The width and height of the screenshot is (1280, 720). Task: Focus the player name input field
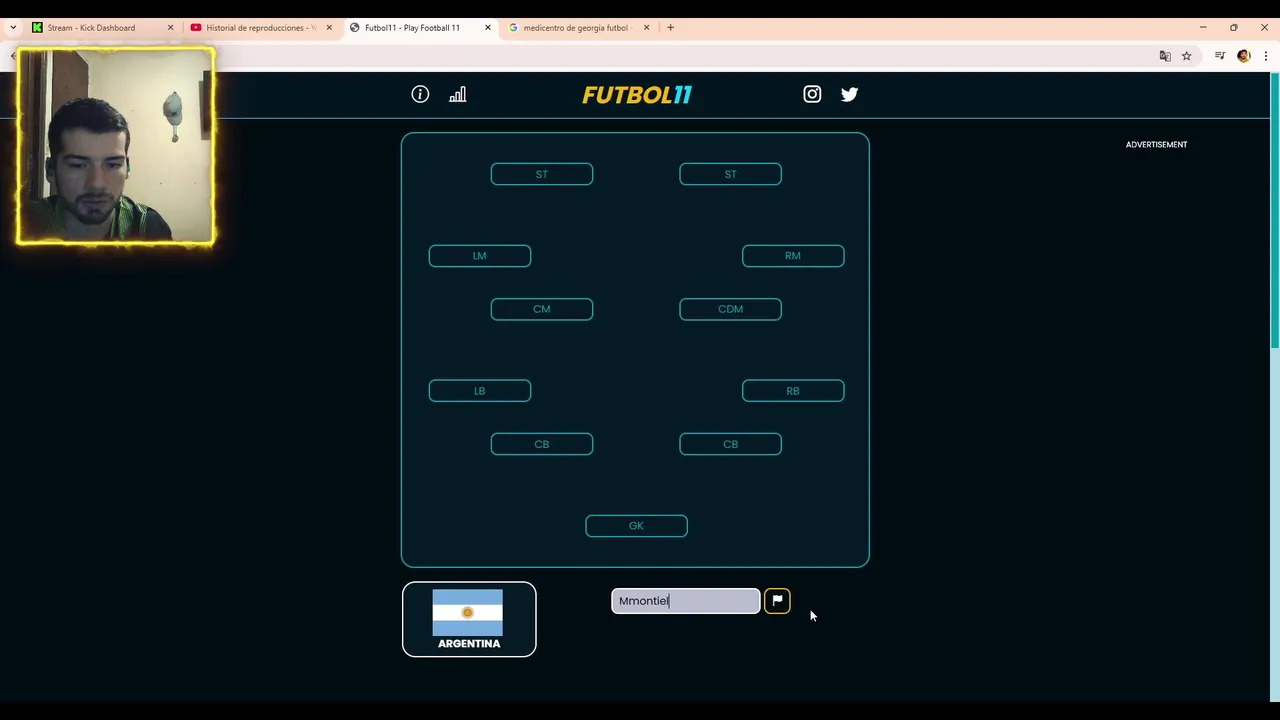(x=686, y=601)
